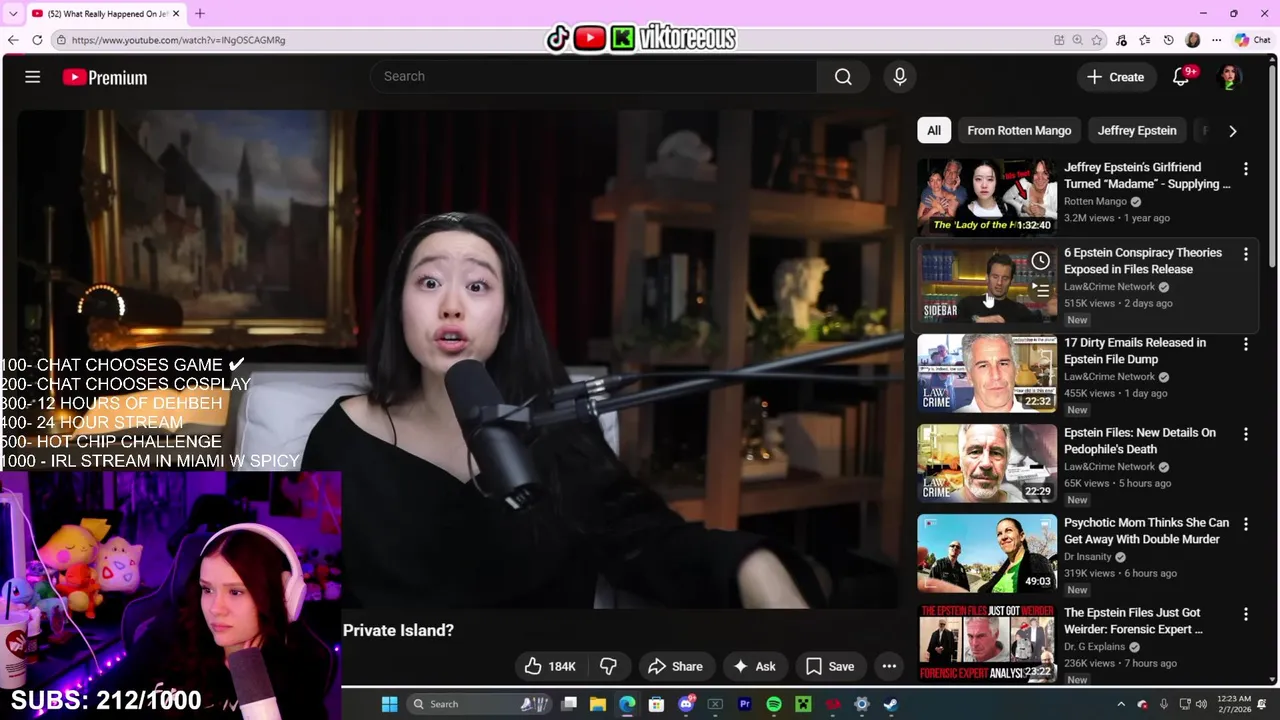Open the browser zoom magnifier icon
This screenshot has height=720, width=1280.
(x=1077, y=40)
